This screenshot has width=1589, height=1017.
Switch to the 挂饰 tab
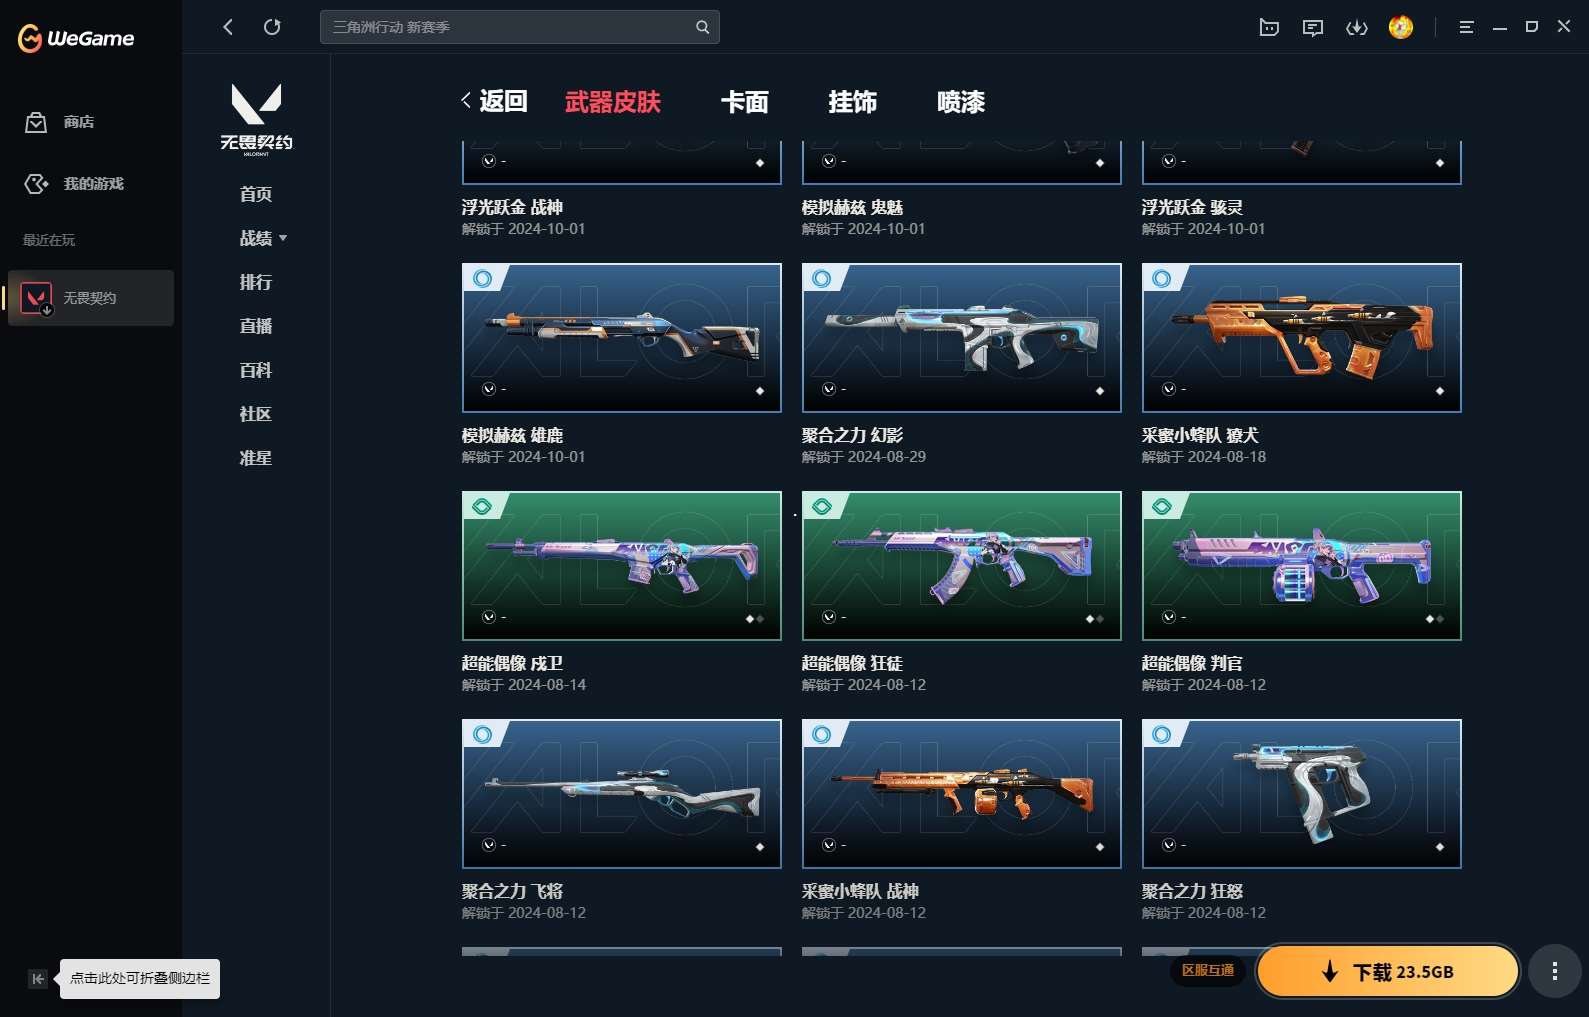(x=852, y=102)
